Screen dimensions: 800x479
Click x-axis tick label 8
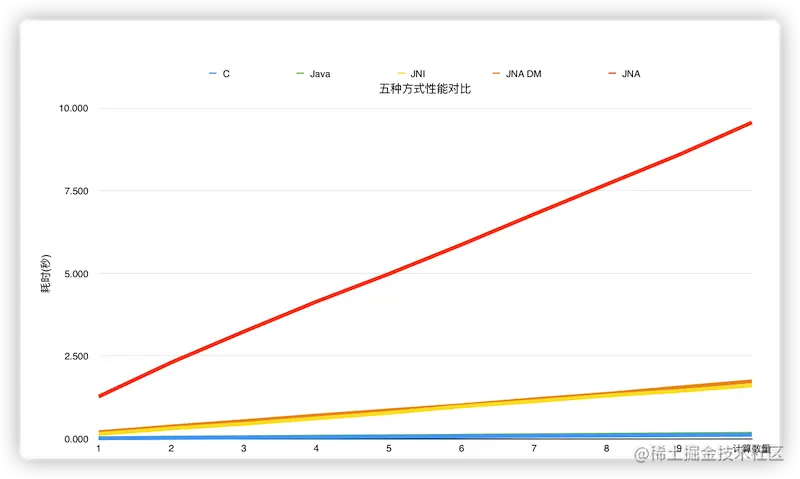point(606,448)
